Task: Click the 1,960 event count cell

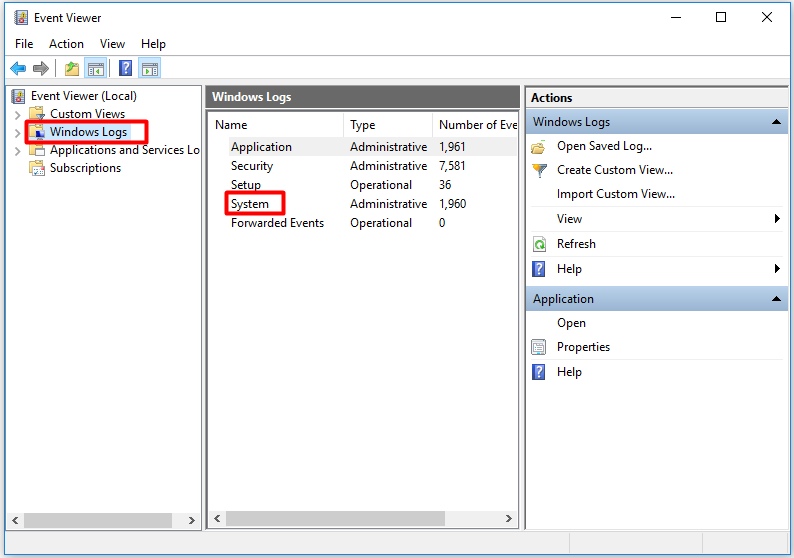Action: (452, 204)
